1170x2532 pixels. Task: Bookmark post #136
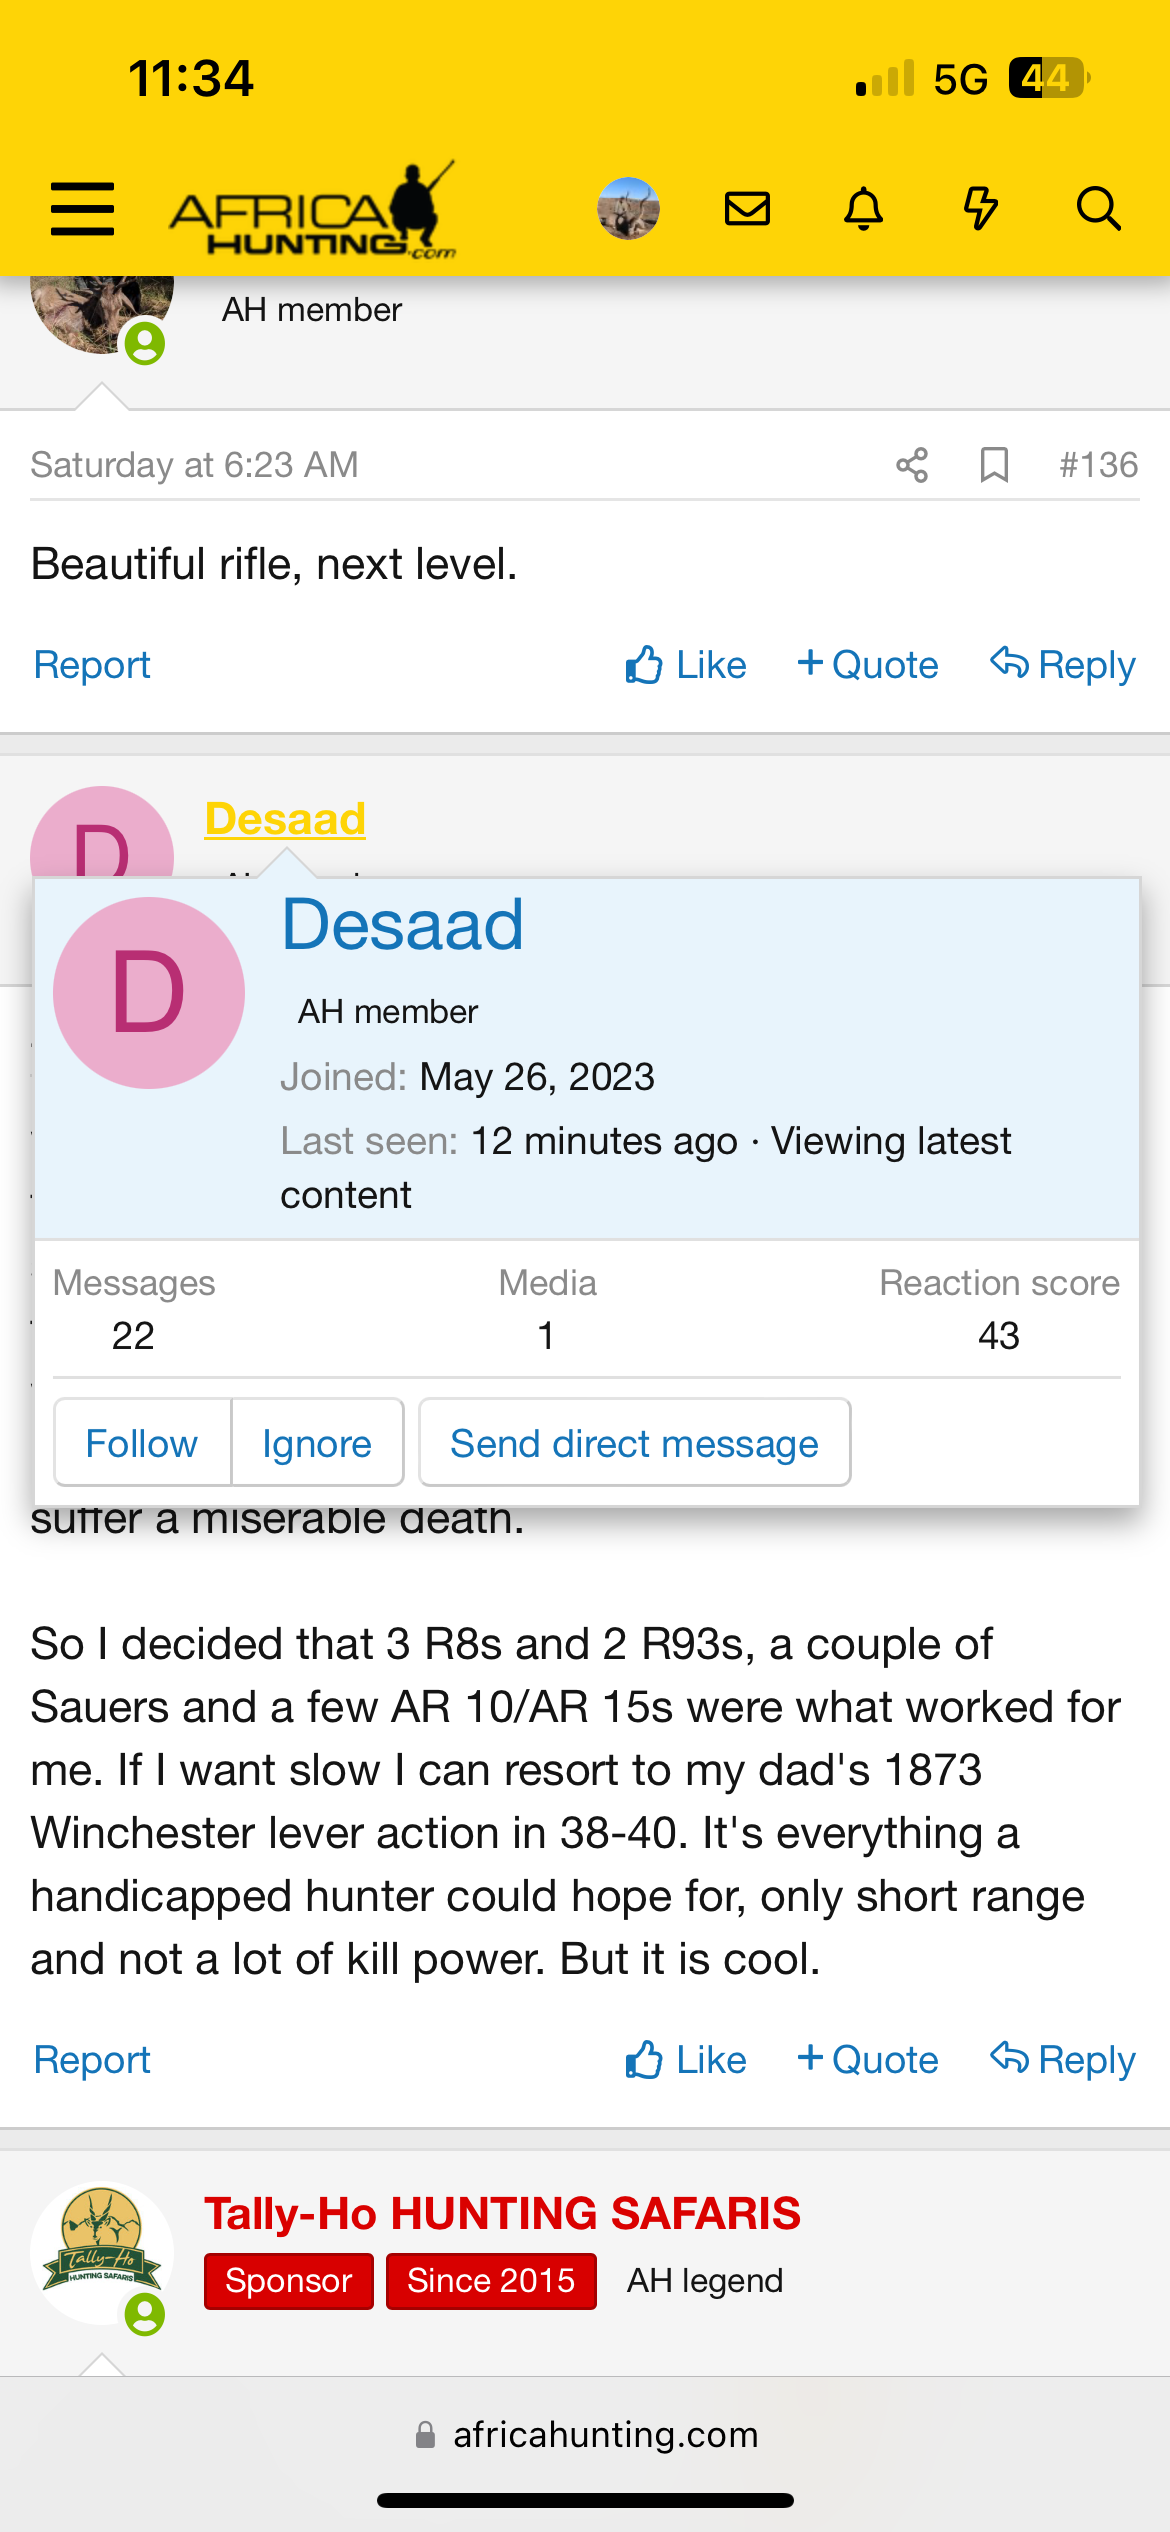[994, 465]
